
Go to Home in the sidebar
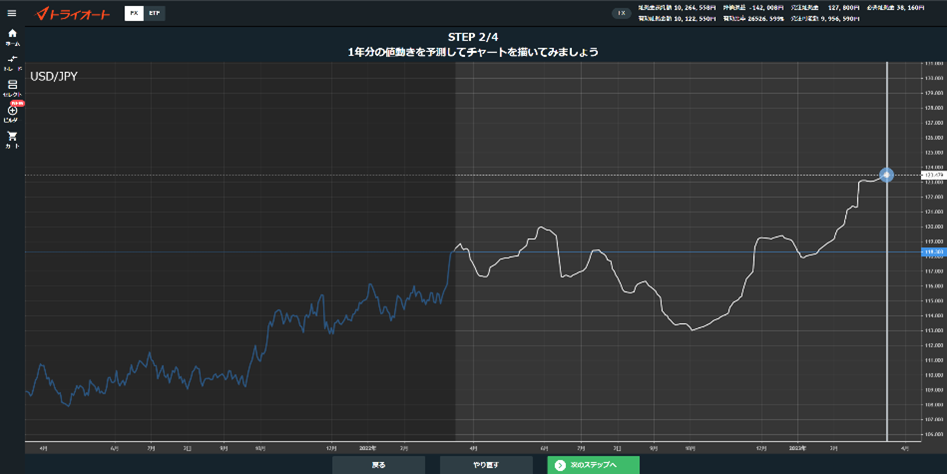coord(12,37)
